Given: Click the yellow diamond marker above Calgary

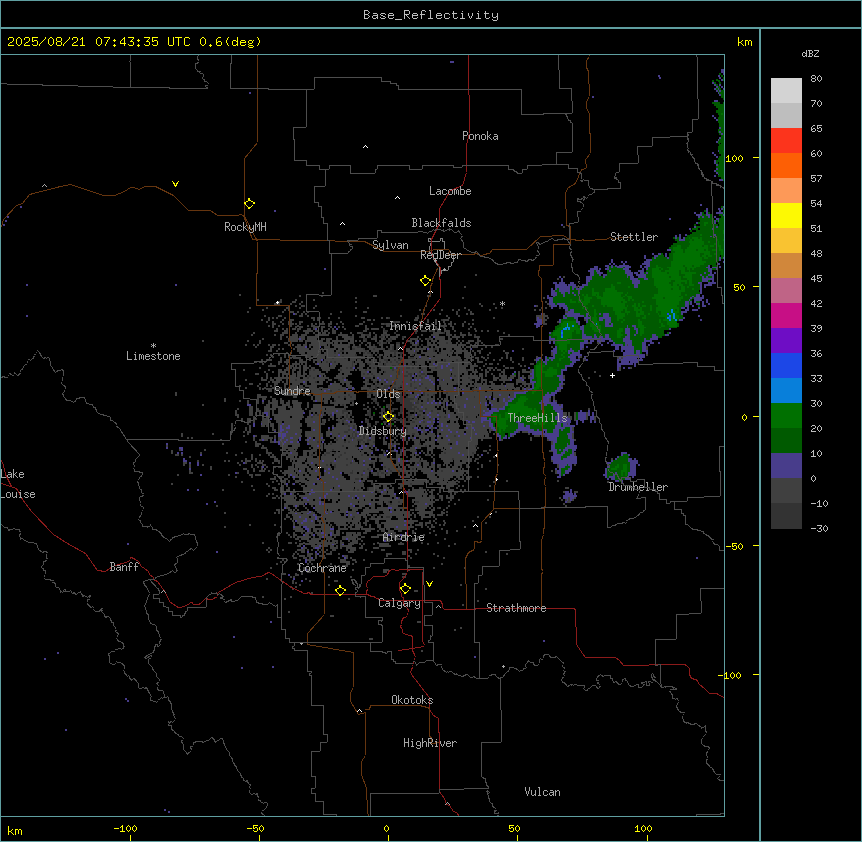Looking at the screenshot, I should click(405, 589).
